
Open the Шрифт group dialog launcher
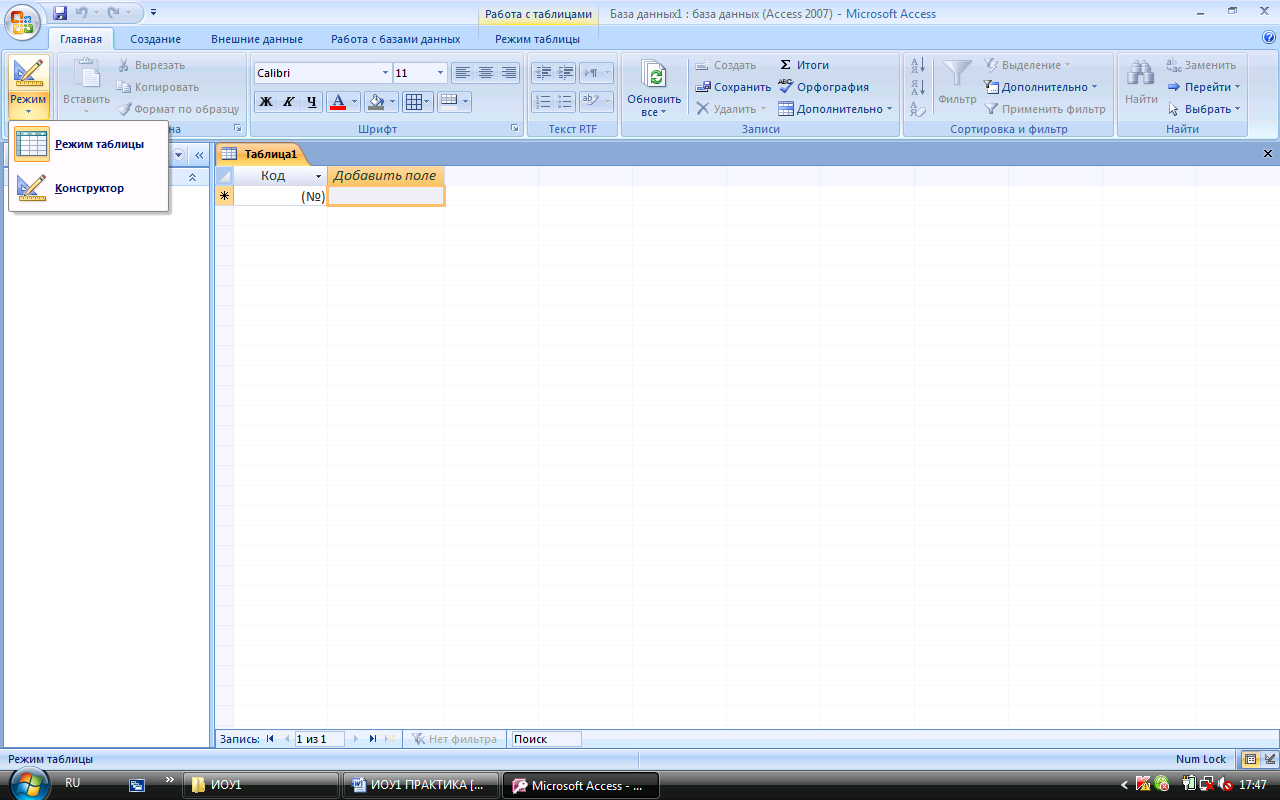click(x=514, y=129)
